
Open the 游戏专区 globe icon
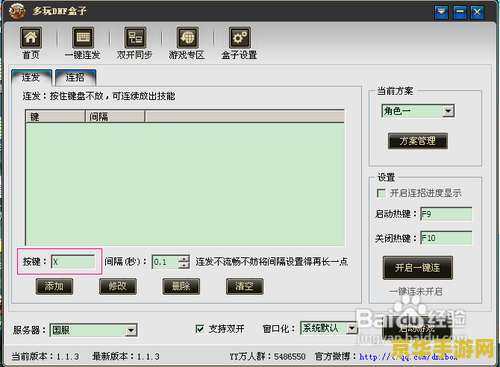(187, 38)
